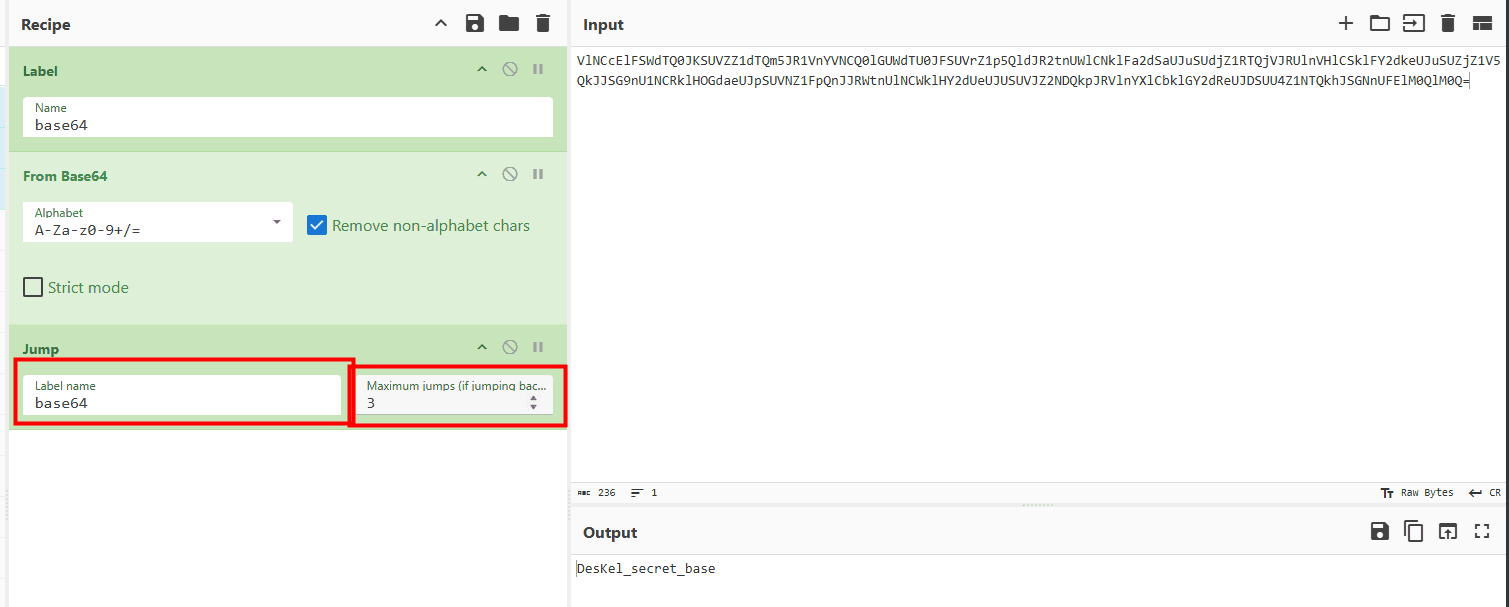Open a folder as input
1509x607 pixels.
click(x=1380, y=24)
